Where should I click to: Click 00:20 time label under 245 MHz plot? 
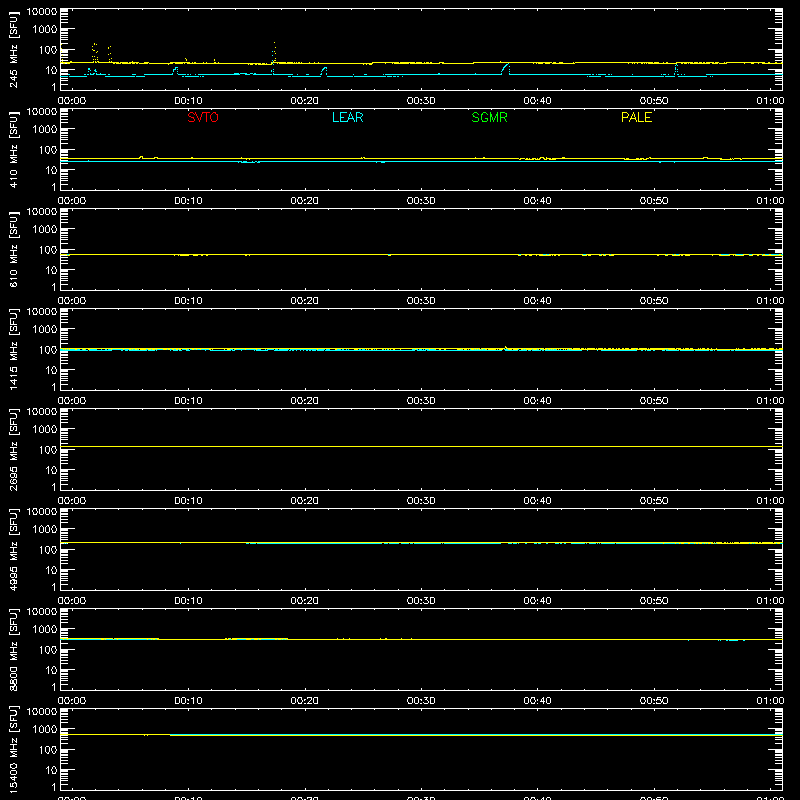coord(305,101)
